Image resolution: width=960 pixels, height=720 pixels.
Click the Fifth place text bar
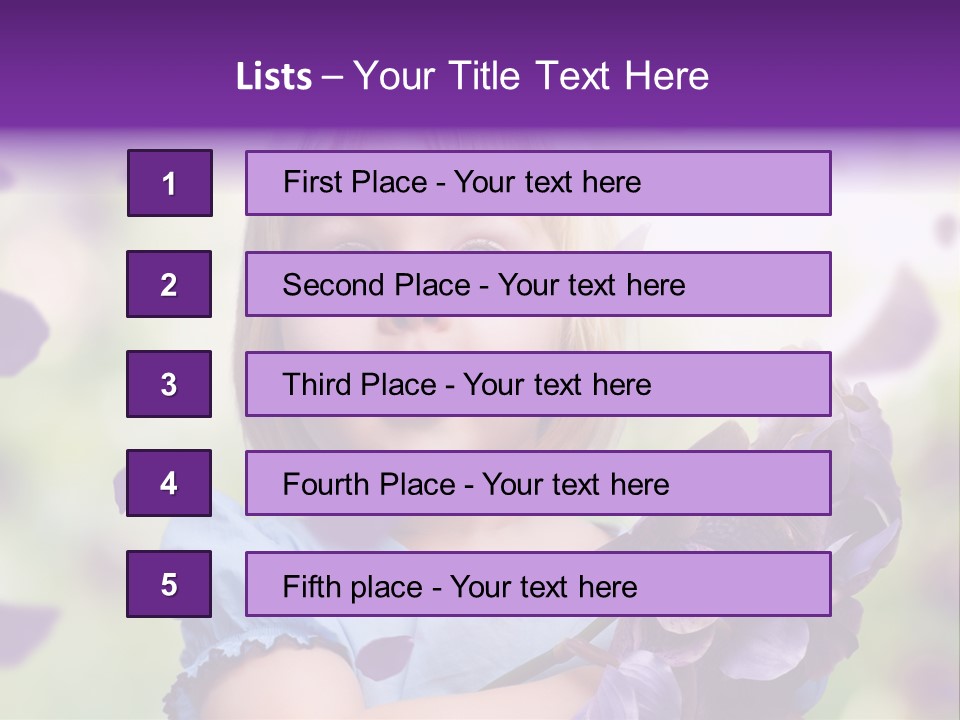click(x=538, y=584)
